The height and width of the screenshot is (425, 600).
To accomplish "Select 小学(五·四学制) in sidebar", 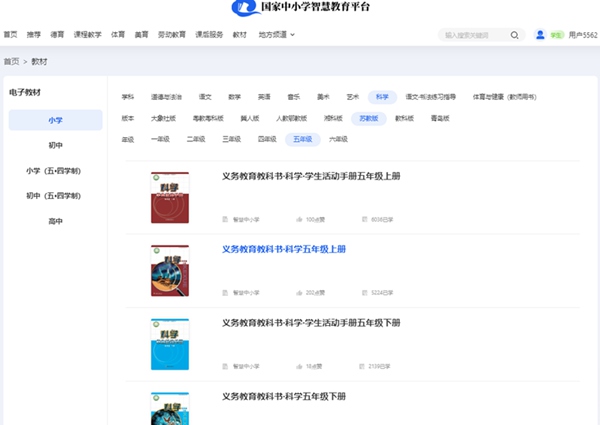I will click(54, 171).
